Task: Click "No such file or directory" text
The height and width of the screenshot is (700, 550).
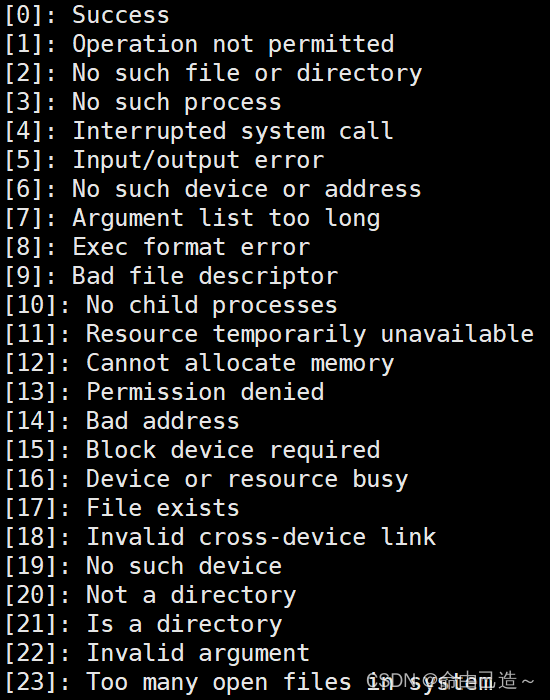Action: (x=247, y=73)
